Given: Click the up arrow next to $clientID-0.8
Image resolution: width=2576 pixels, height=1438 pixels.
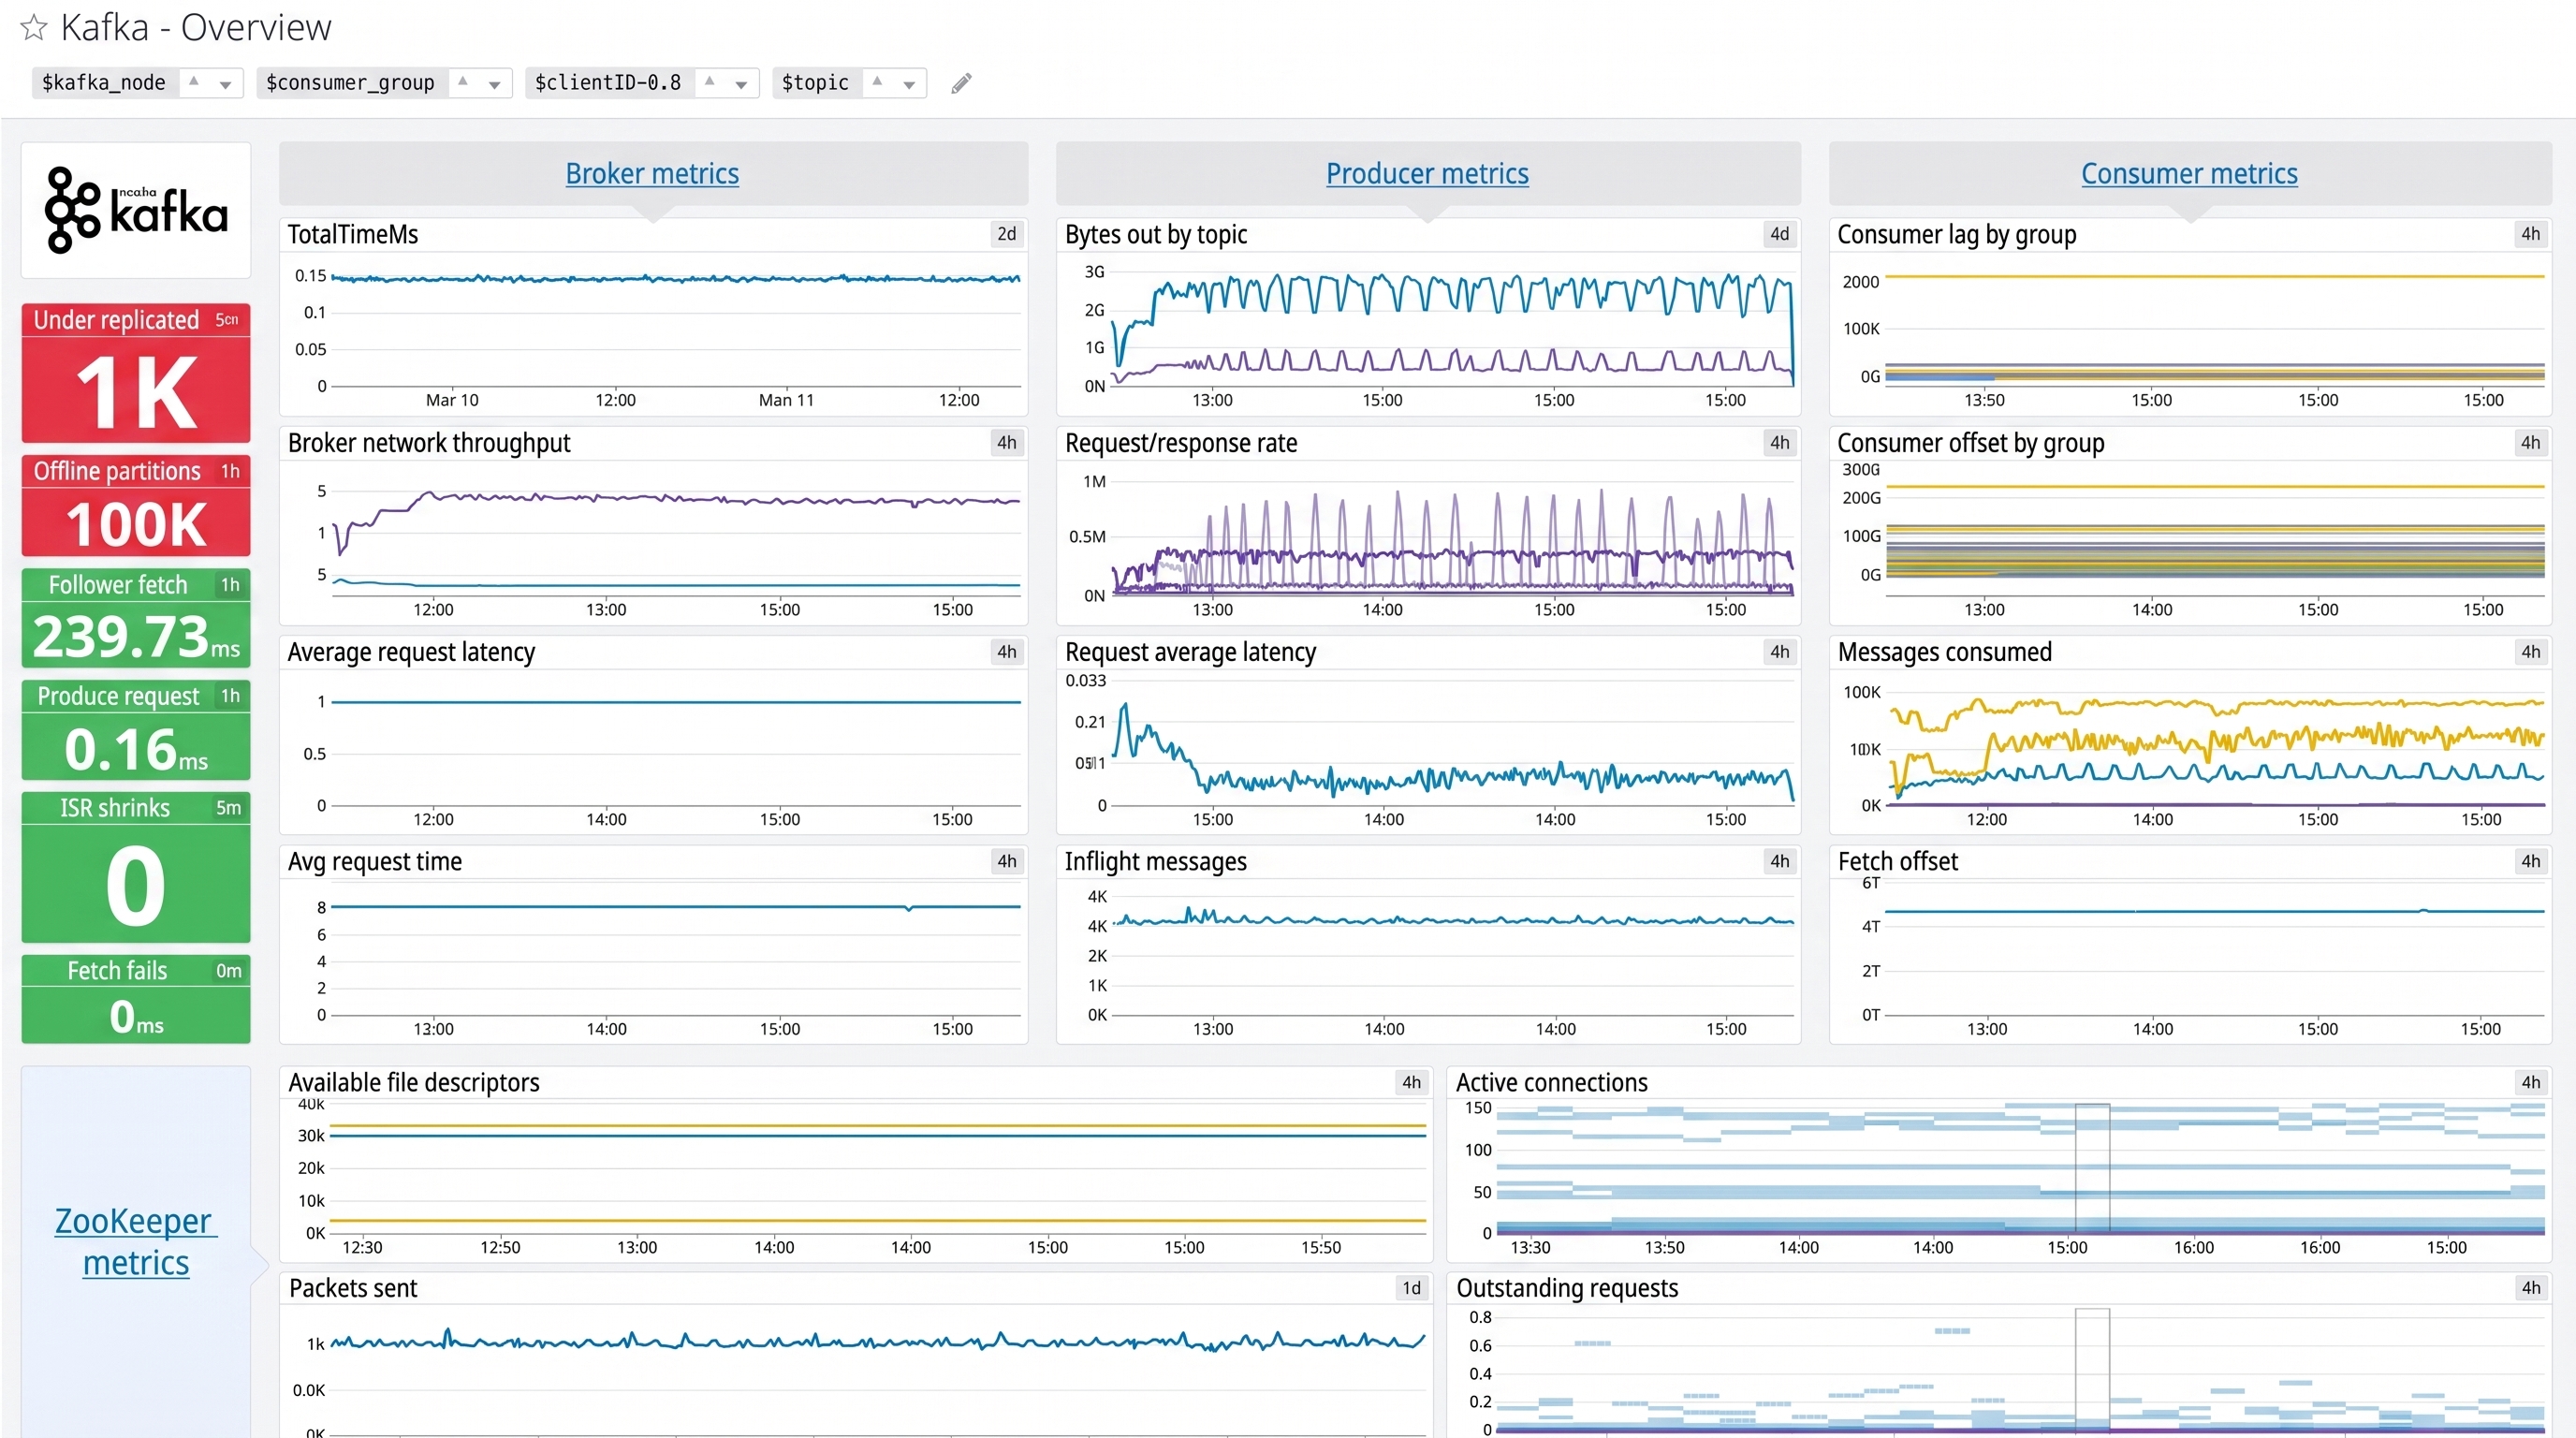Looking at the screenshot, I should point(709,80).
